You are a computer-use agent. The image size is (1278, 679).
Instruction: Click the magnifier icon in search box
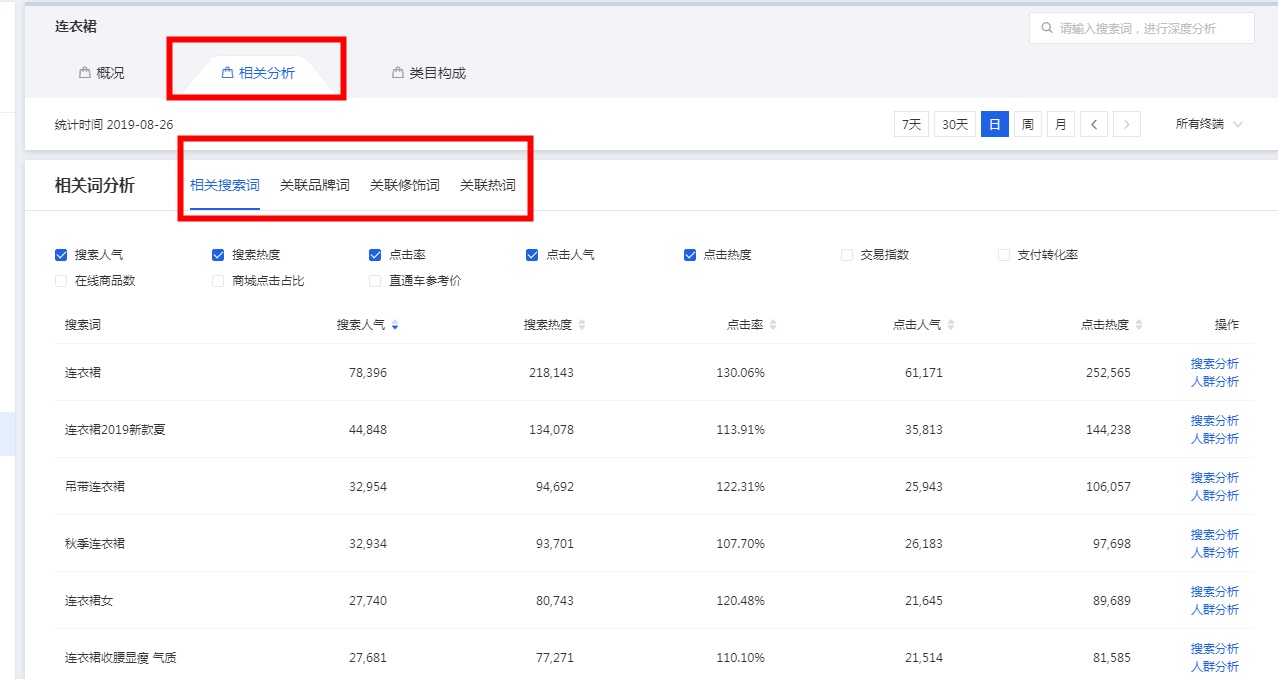(x=1047, y=29)
